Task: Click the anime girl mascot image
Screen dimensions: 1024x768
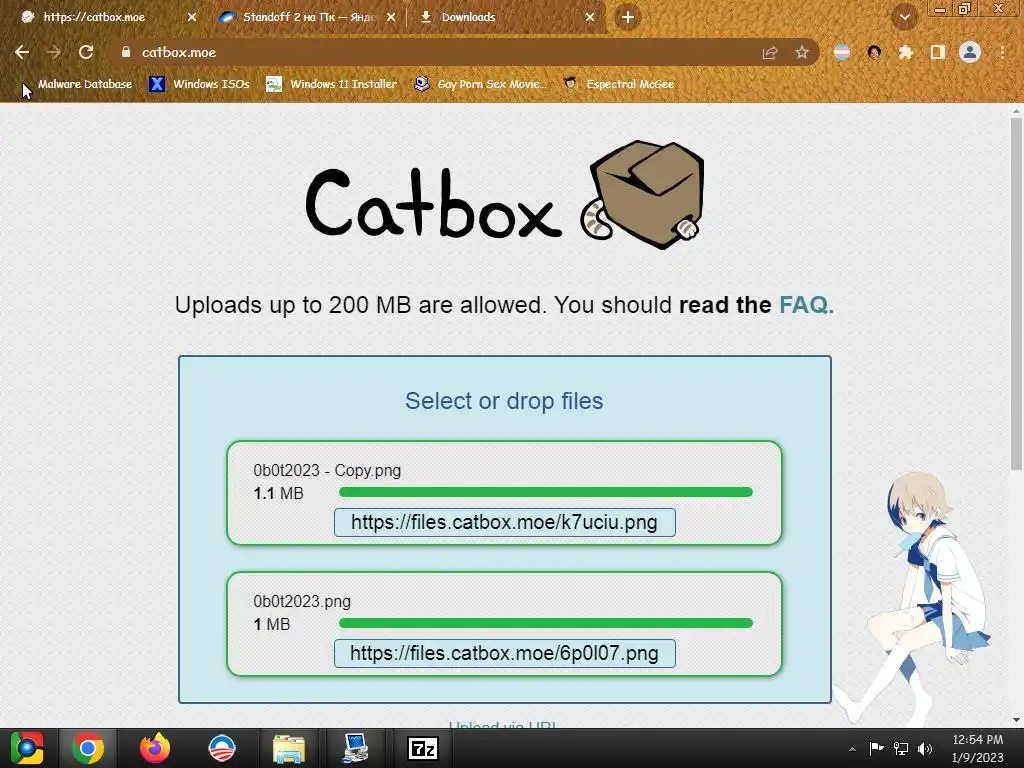Action: point(914,598)
